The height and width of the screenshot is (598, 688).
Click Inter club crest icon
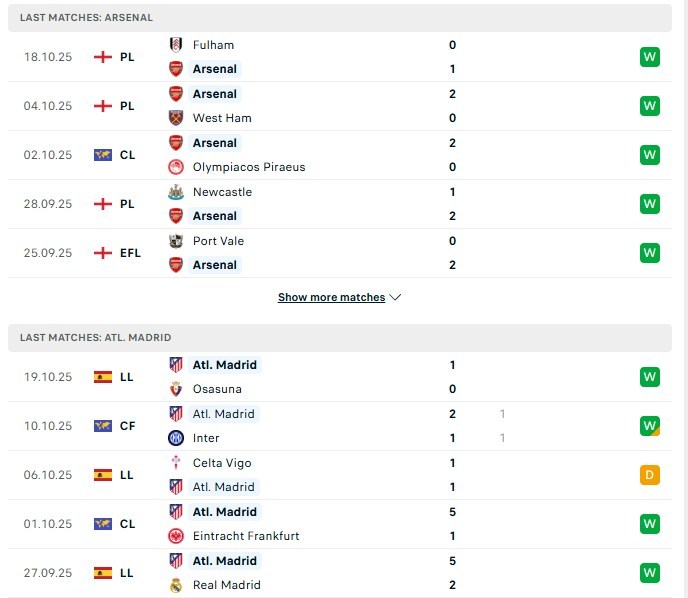176,438
